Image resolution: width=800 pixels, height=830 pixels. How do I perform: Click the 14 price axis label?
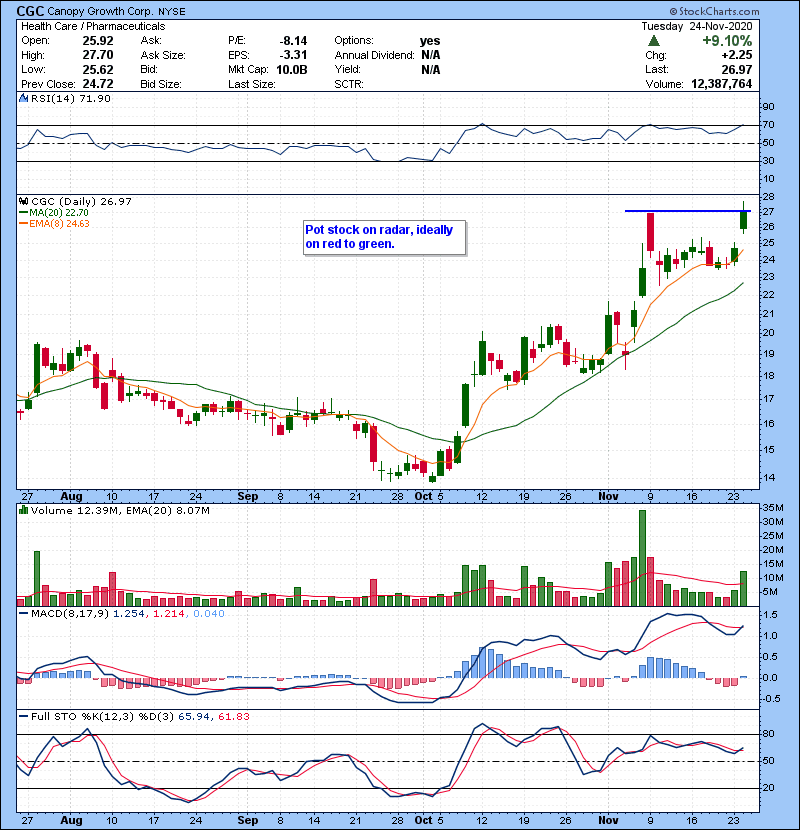[x=768, y=477]
